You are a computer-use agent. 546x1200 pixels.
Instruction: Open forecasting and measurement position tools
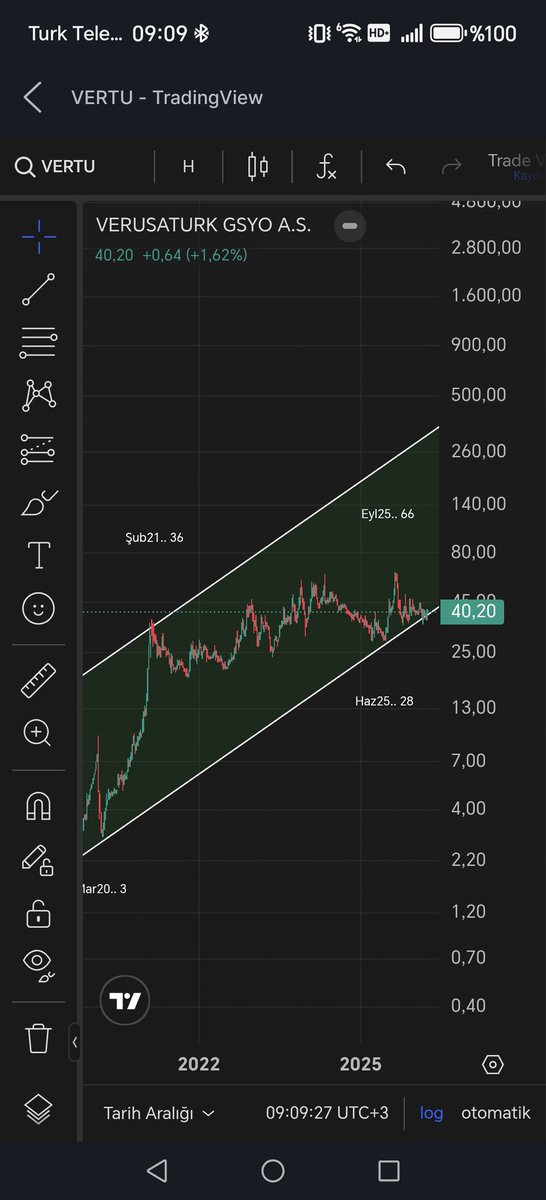click(x=39, y=450)
